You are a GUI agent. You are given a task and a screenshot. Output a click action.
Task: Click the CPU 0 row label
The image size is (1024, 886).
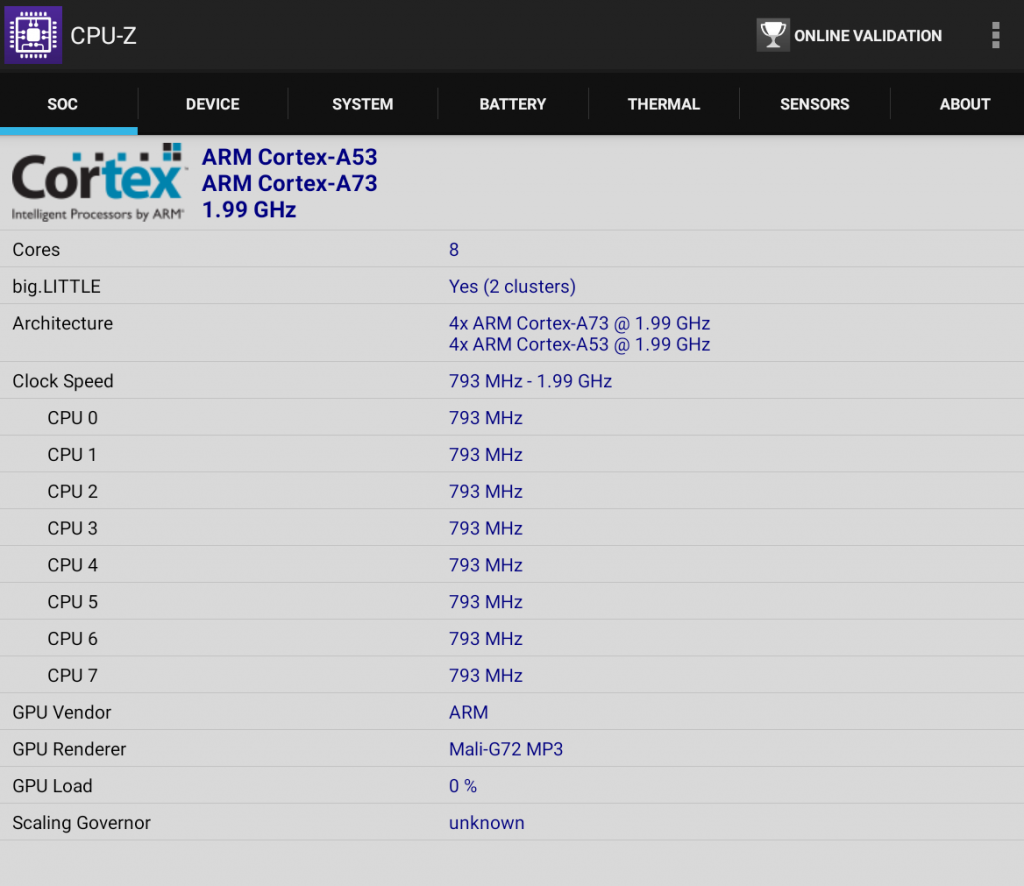pos(72,418)
